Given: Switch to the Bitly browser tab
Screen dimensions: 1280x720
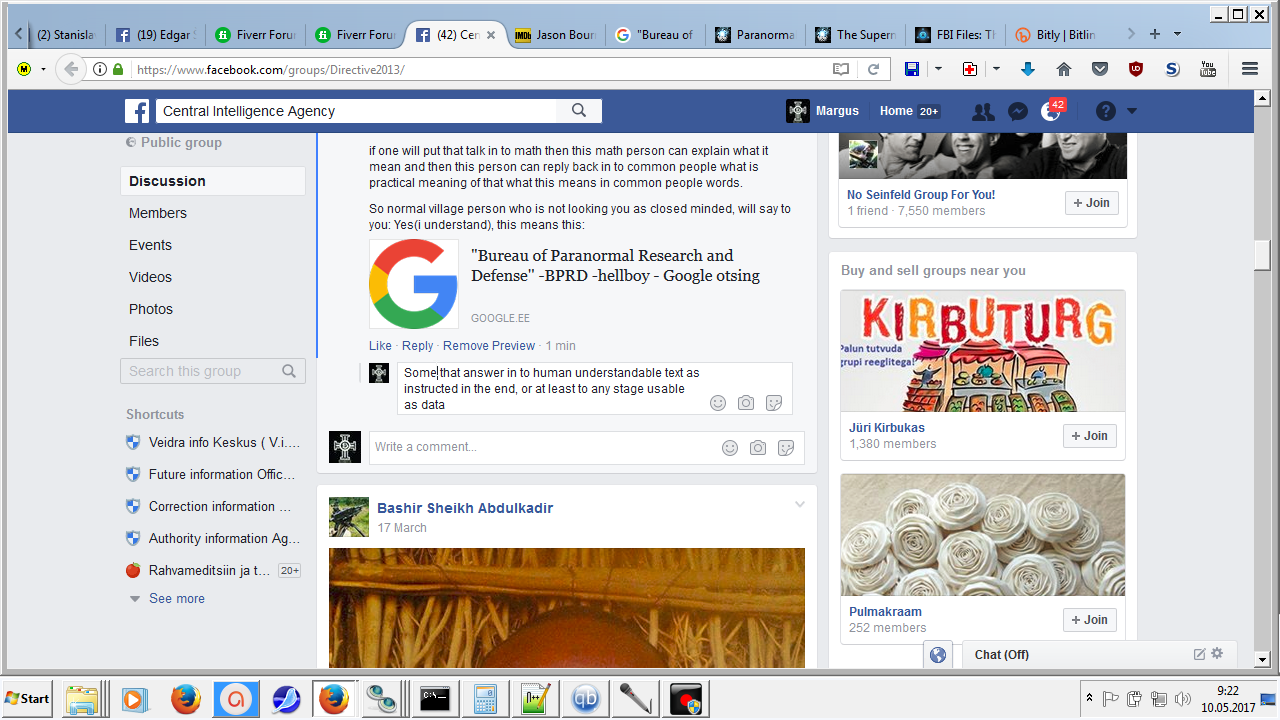Looking at the screenshot, I should coord(1055,35).
